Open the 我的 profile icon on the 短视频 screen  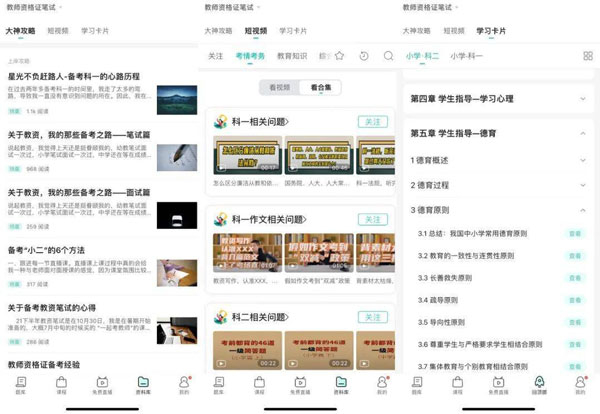[382, 384]
